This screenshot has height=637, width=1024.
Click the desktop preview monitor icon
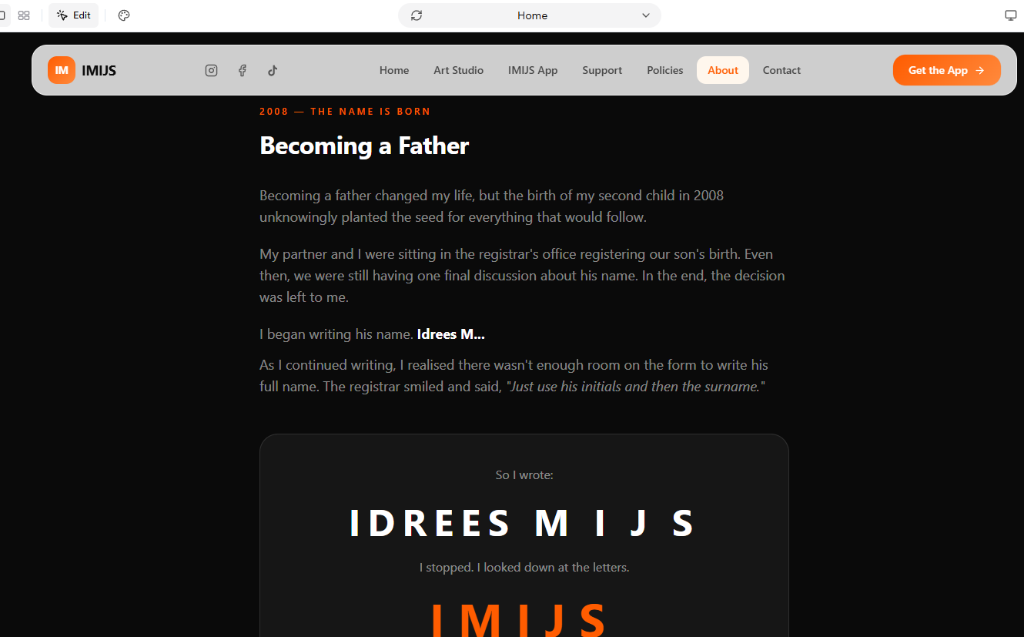click(x=1010, y=15)
